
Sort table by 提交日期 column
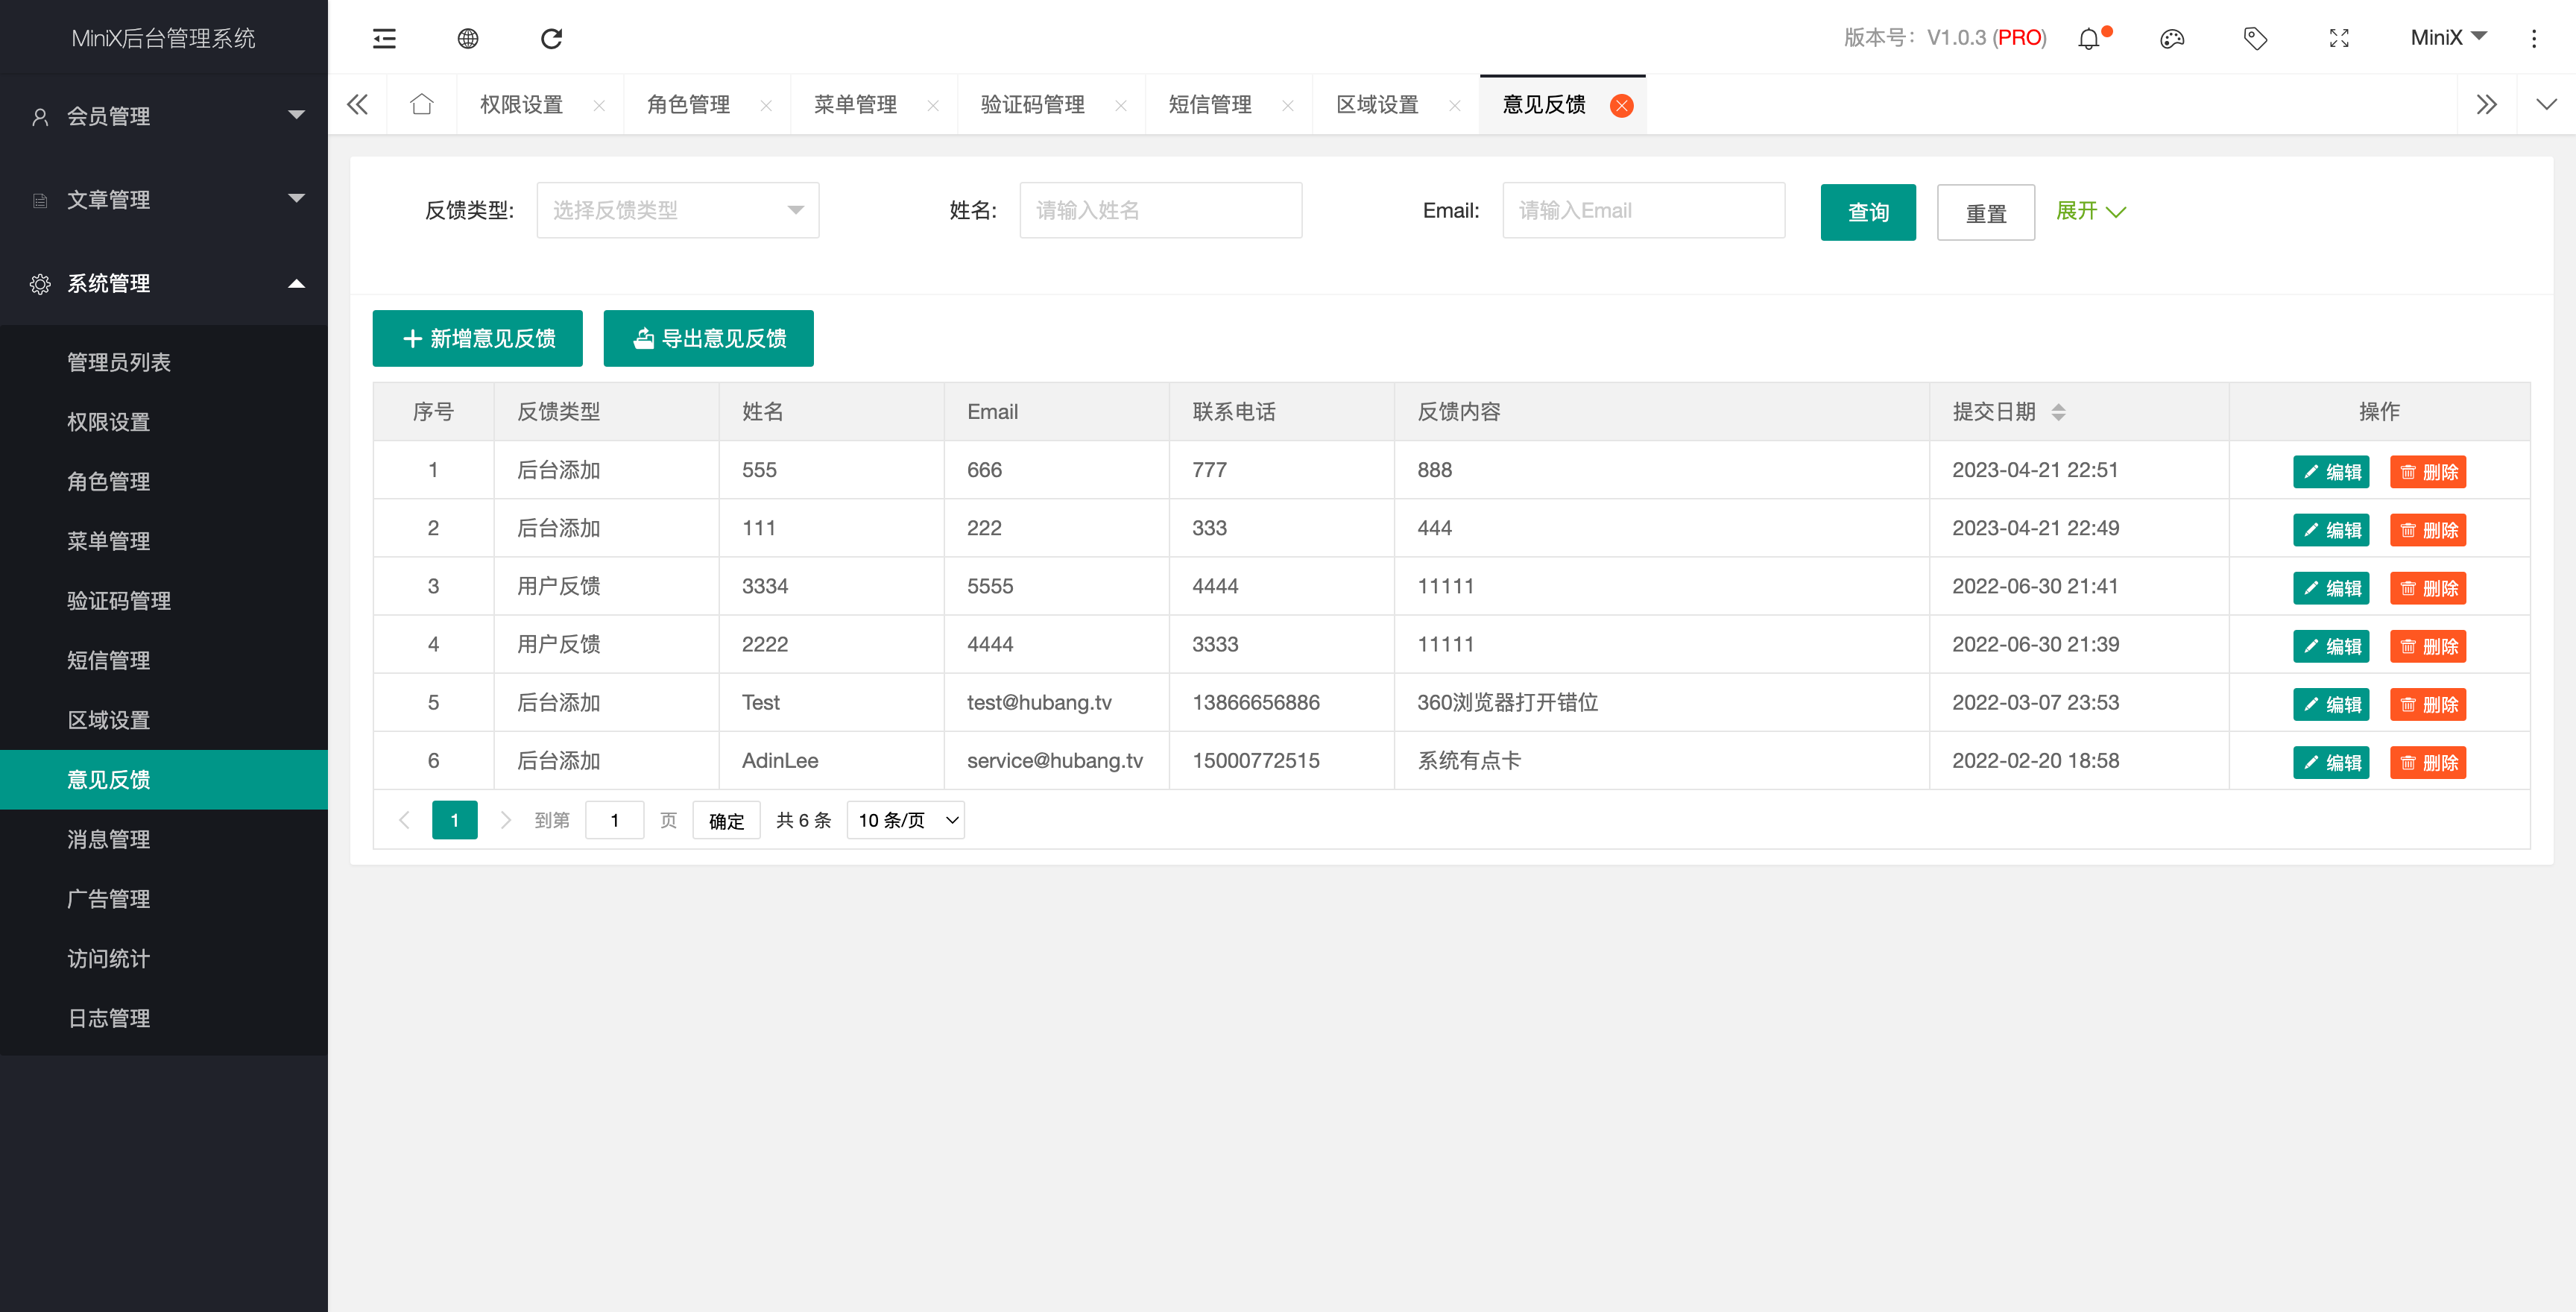click(2058, 412)
